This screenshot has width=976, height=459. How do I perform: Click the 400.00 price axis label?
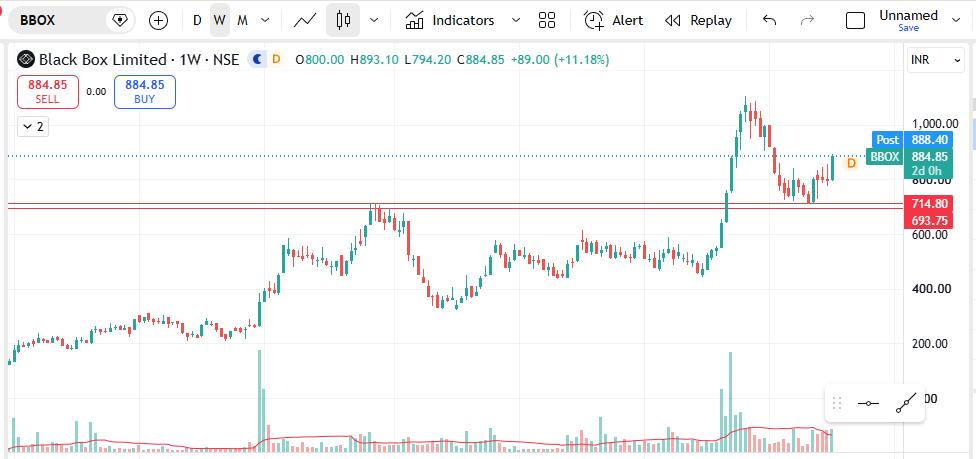point(932,289)
